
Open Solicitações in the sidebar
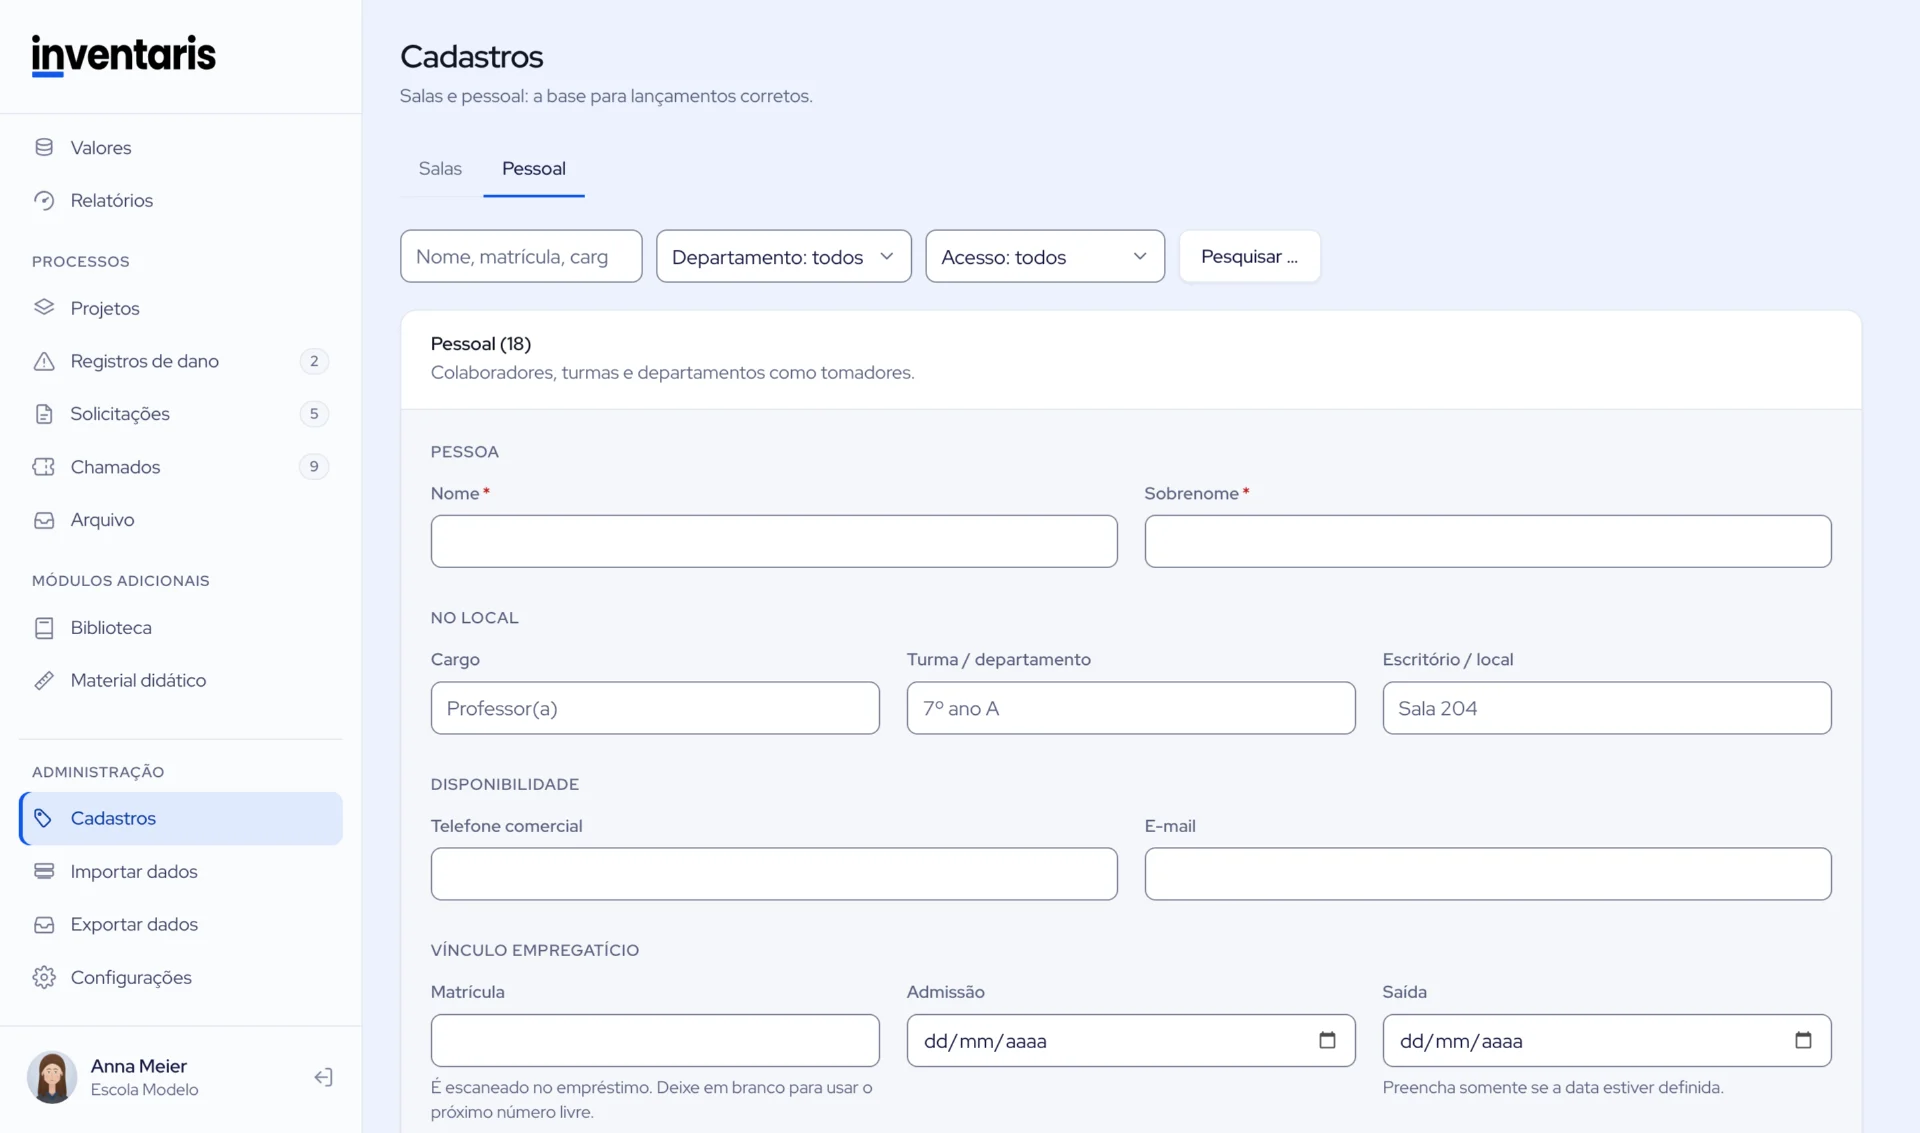pyautogui.click(x=181, y=414)
